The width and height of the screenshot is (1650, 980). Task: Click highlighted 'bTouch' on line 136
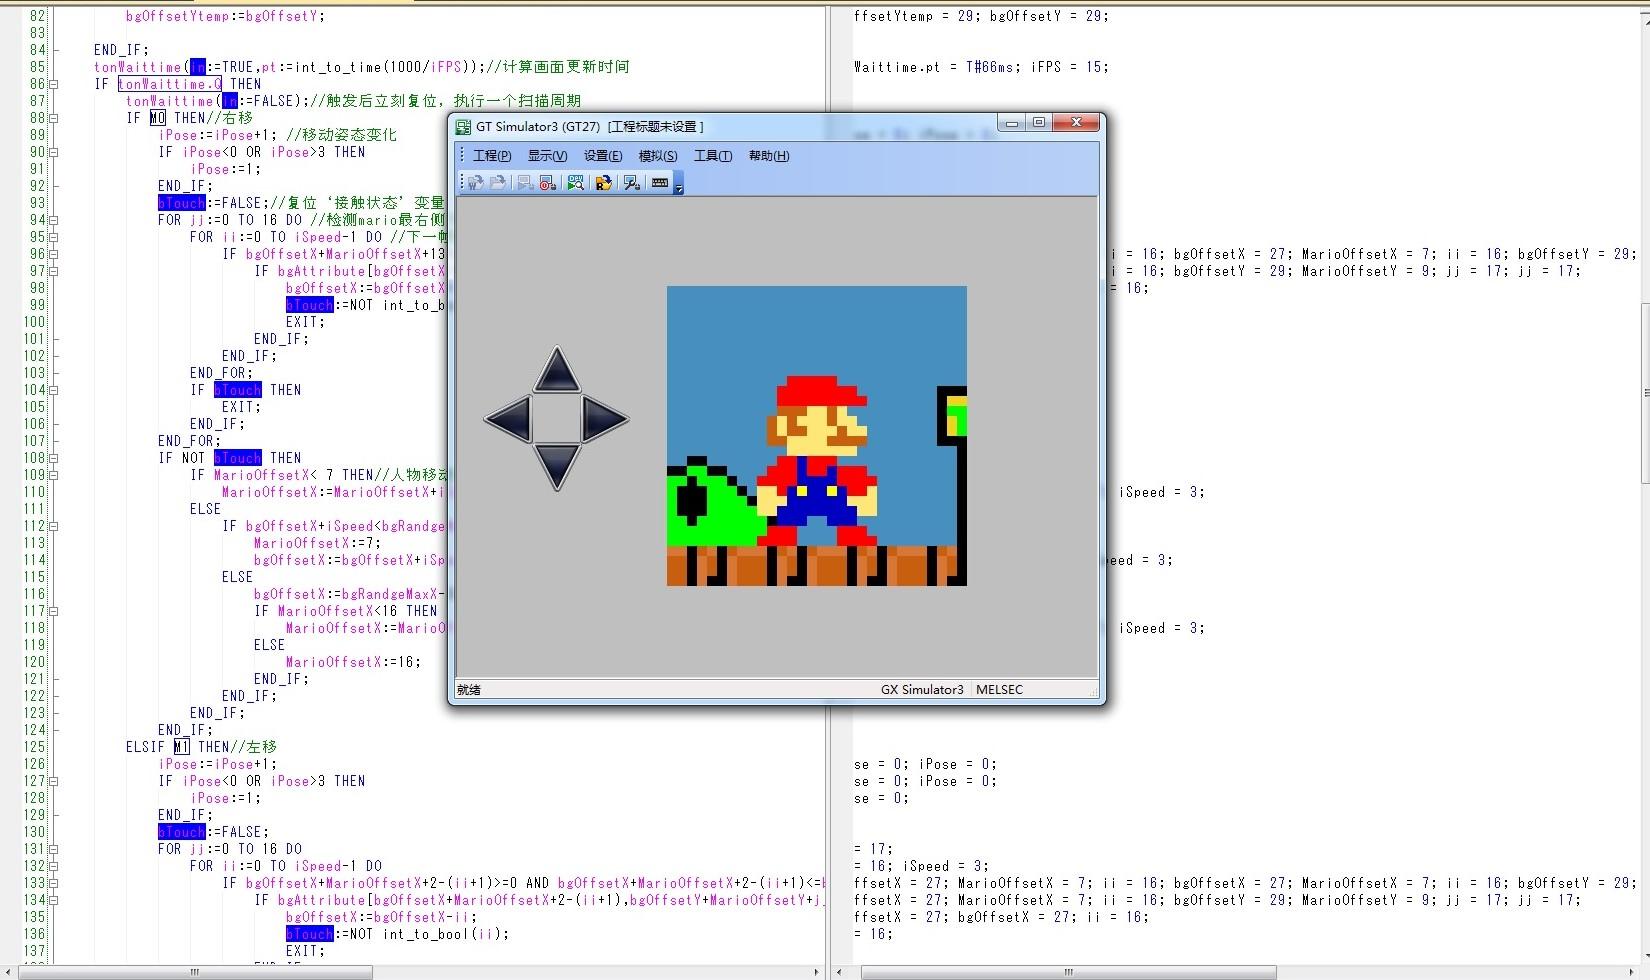(310, 934)
